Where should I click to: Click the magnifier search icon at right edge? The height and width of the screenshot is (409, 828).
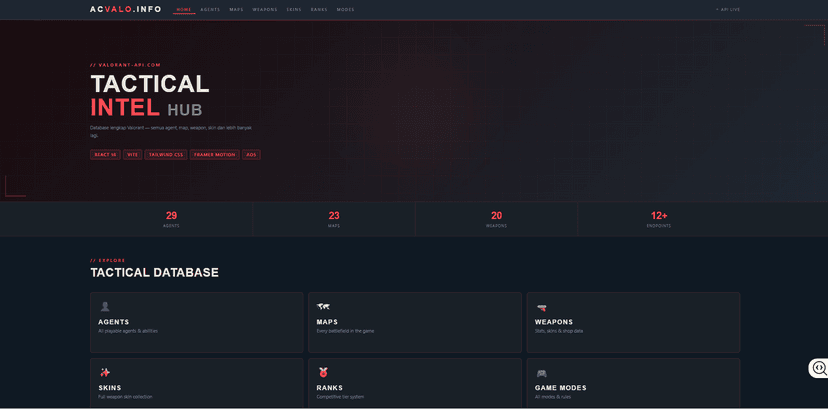click(819, 368)
